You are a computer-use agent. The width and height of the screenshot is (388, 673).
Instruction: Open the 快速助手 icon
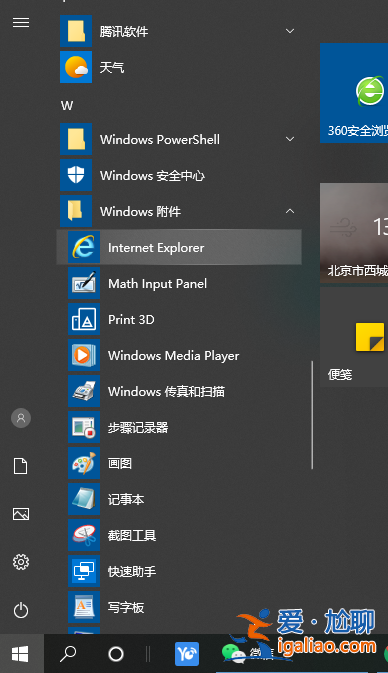click(84, 572)
